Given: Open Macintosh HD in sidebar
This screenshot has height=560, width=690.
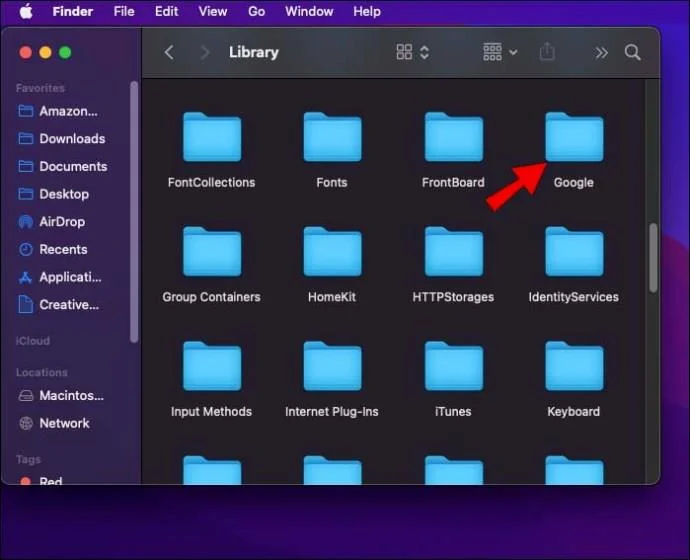Looking at the screenshot, I should point(61,395).
